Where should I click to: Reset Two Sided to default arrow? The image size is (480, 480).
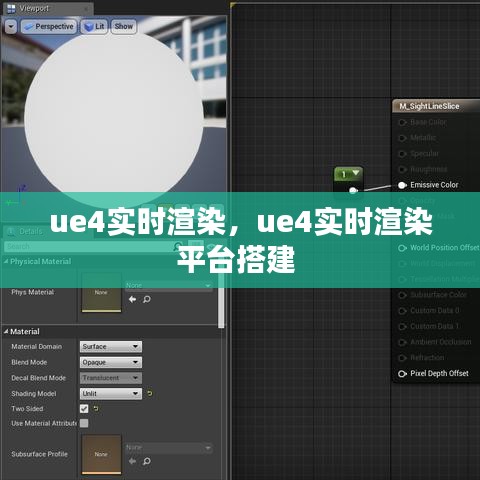[96, 409]
